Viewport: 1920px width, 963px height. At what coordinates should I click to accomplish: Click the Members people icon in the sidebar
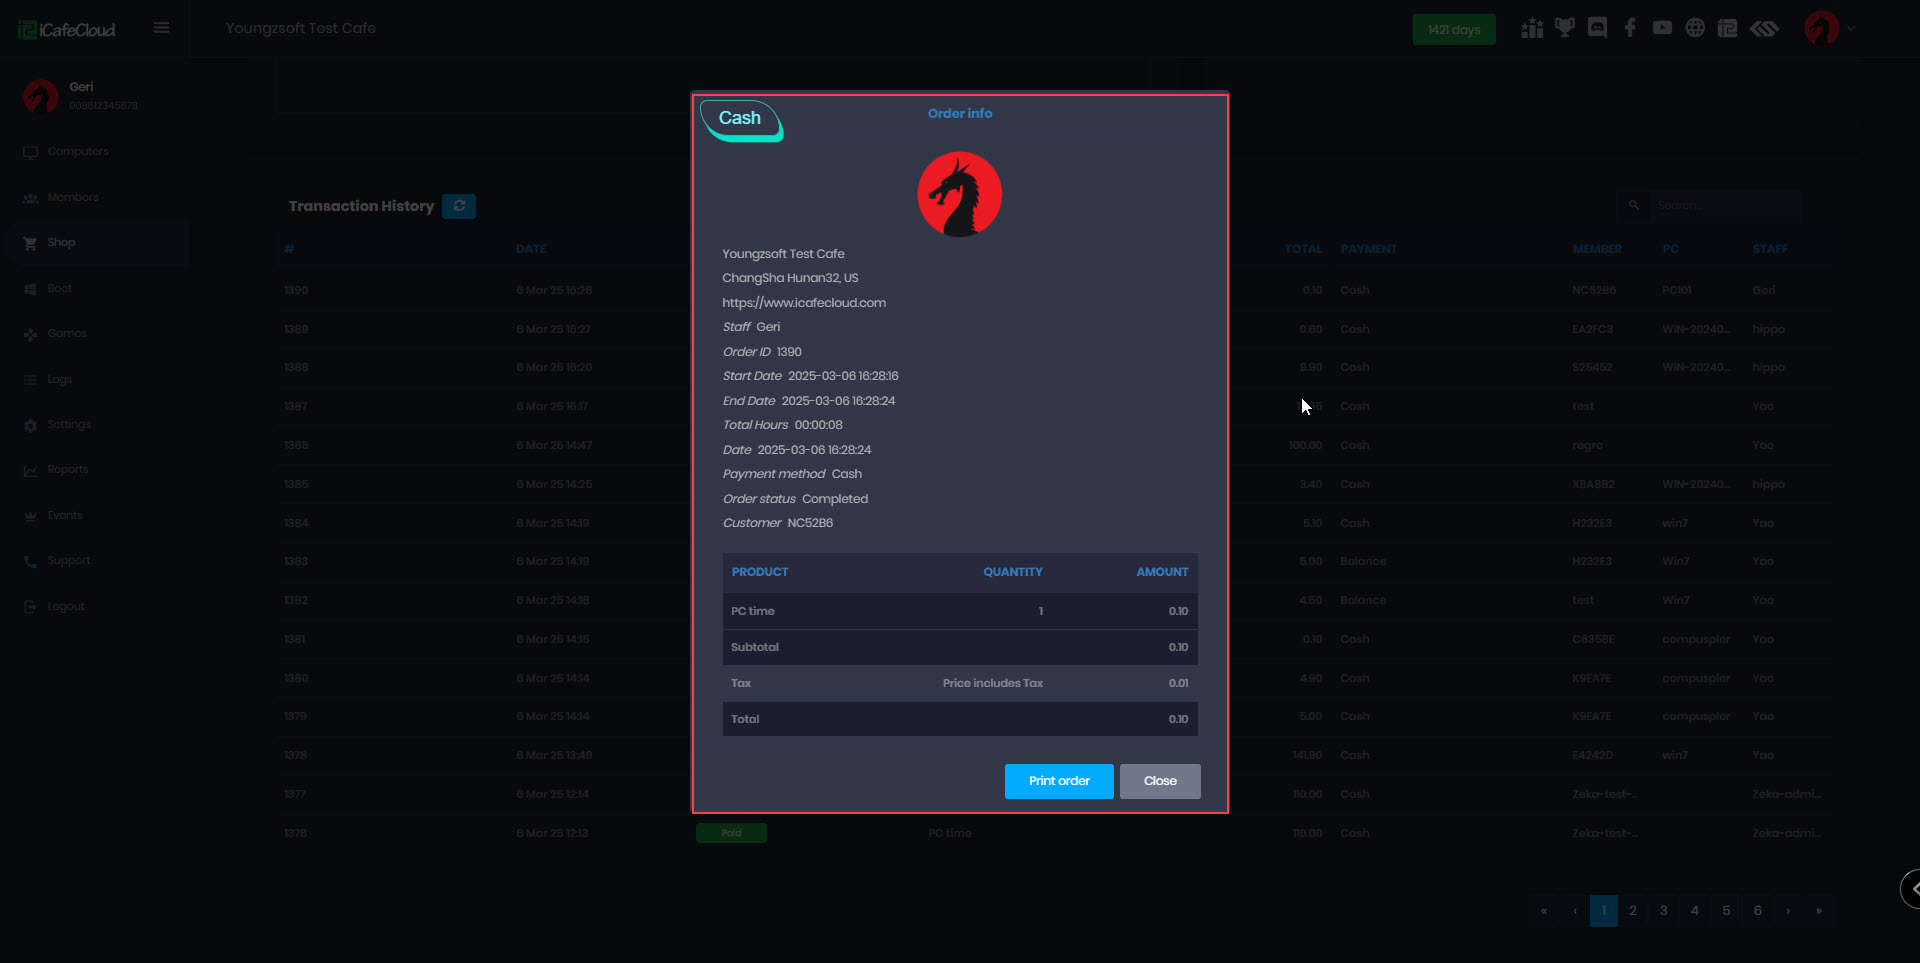tap(30, 198)
